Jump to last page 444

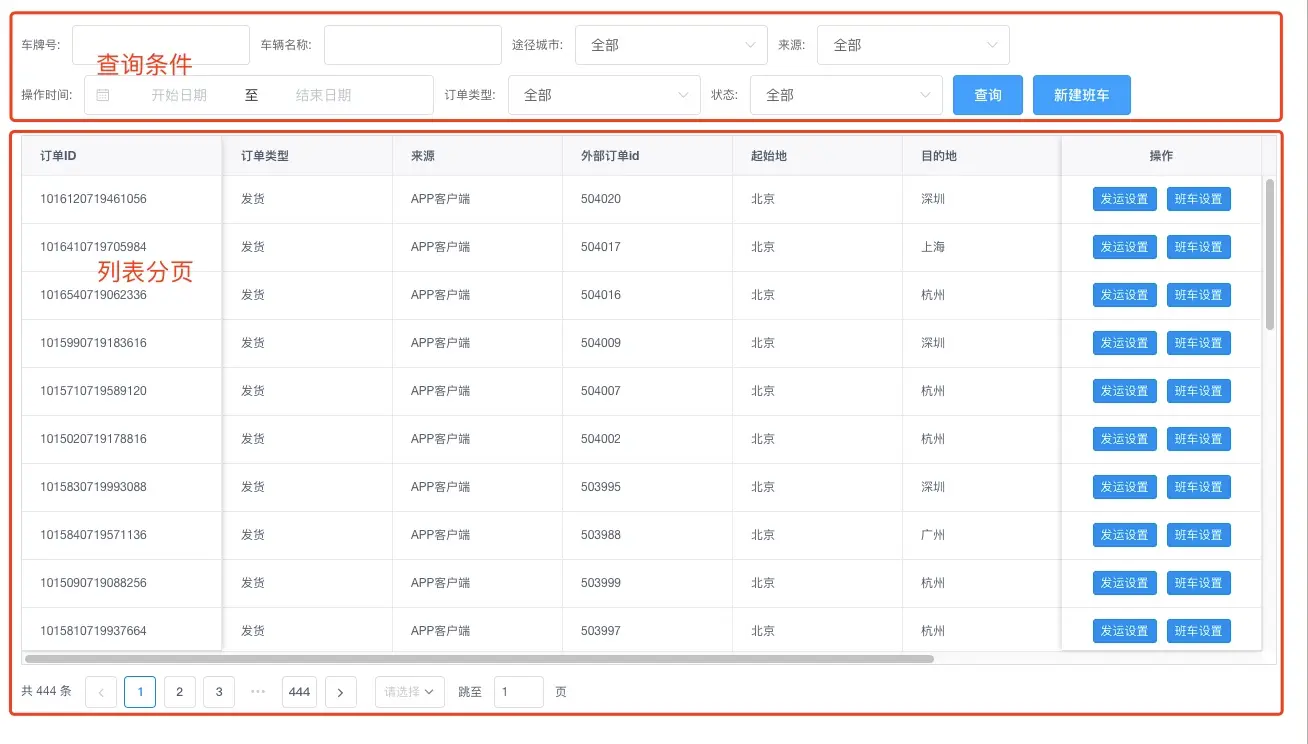pos(300,692)
